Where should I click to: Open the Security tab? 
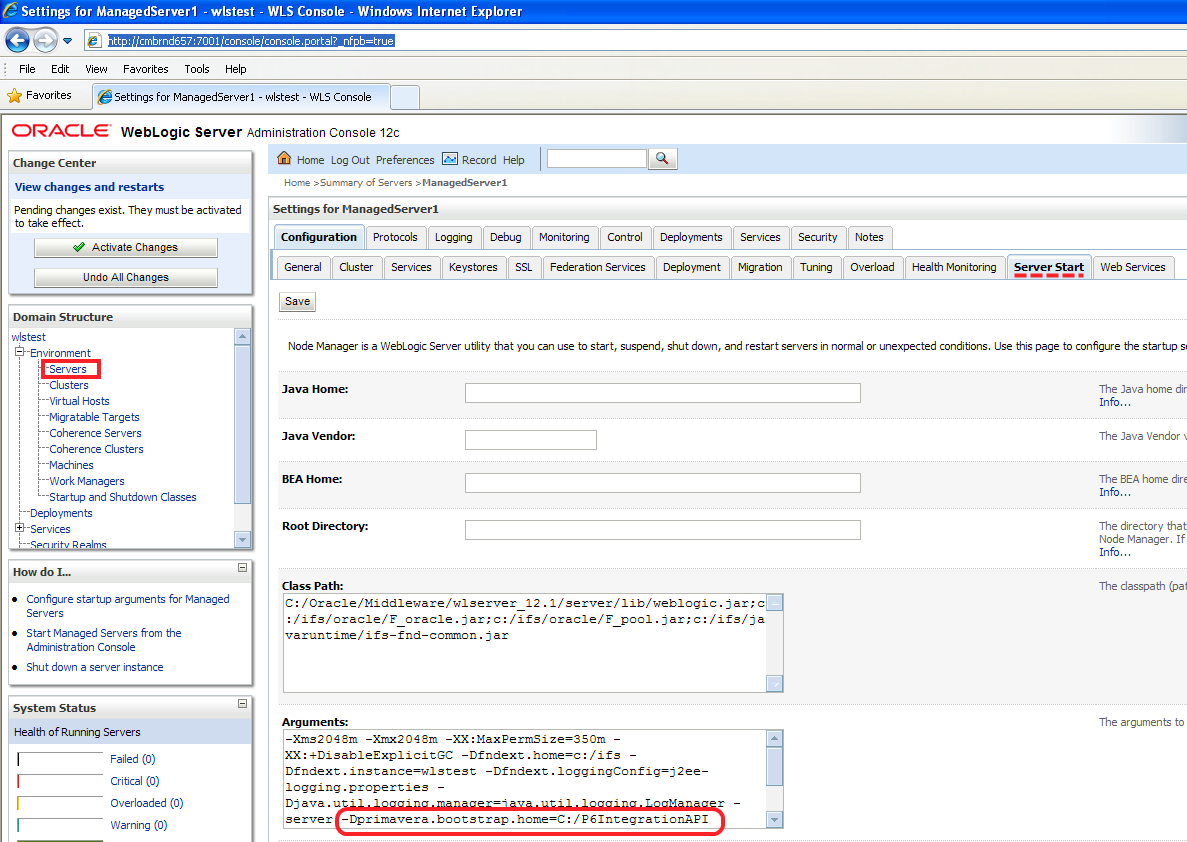pos(818,237)
